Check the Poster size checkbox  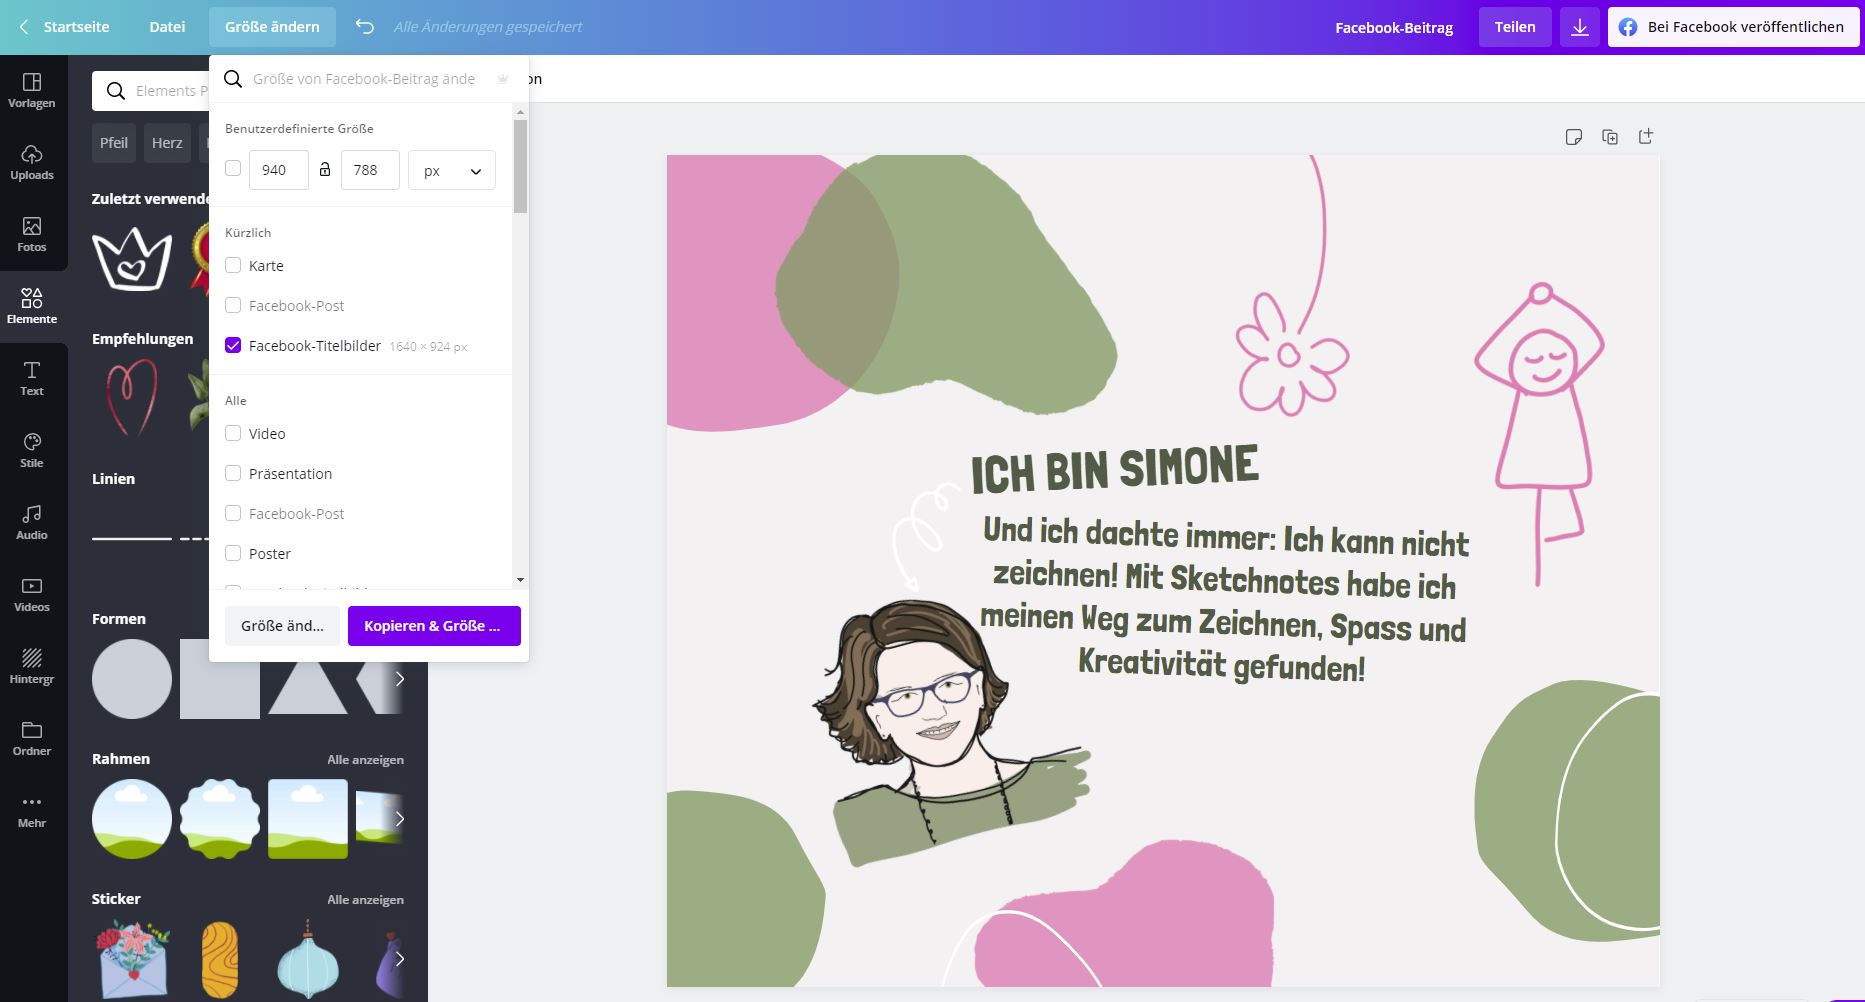(x=233, y=553)
